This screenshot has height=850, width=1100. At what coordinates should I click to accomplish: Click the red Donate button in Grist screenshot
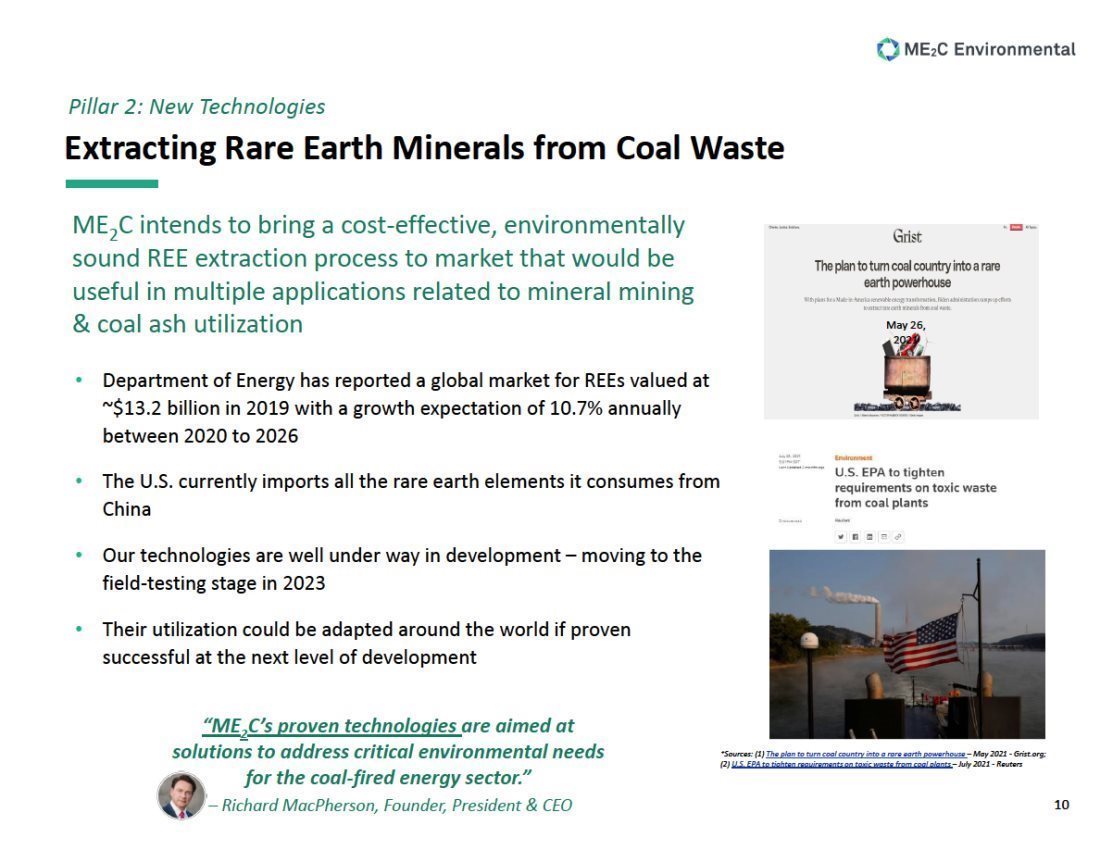tap(1016, 228)
